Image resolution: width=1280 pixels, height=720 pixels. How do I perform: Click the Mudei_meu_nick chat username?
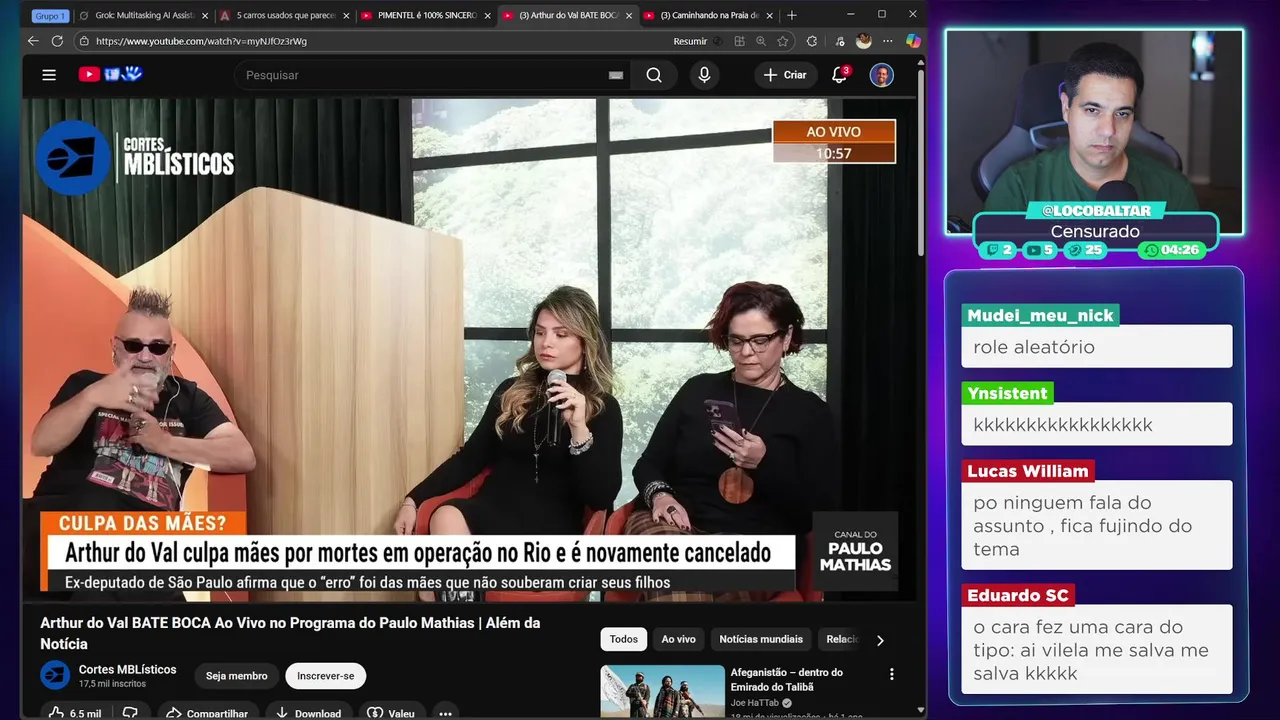1040,315
